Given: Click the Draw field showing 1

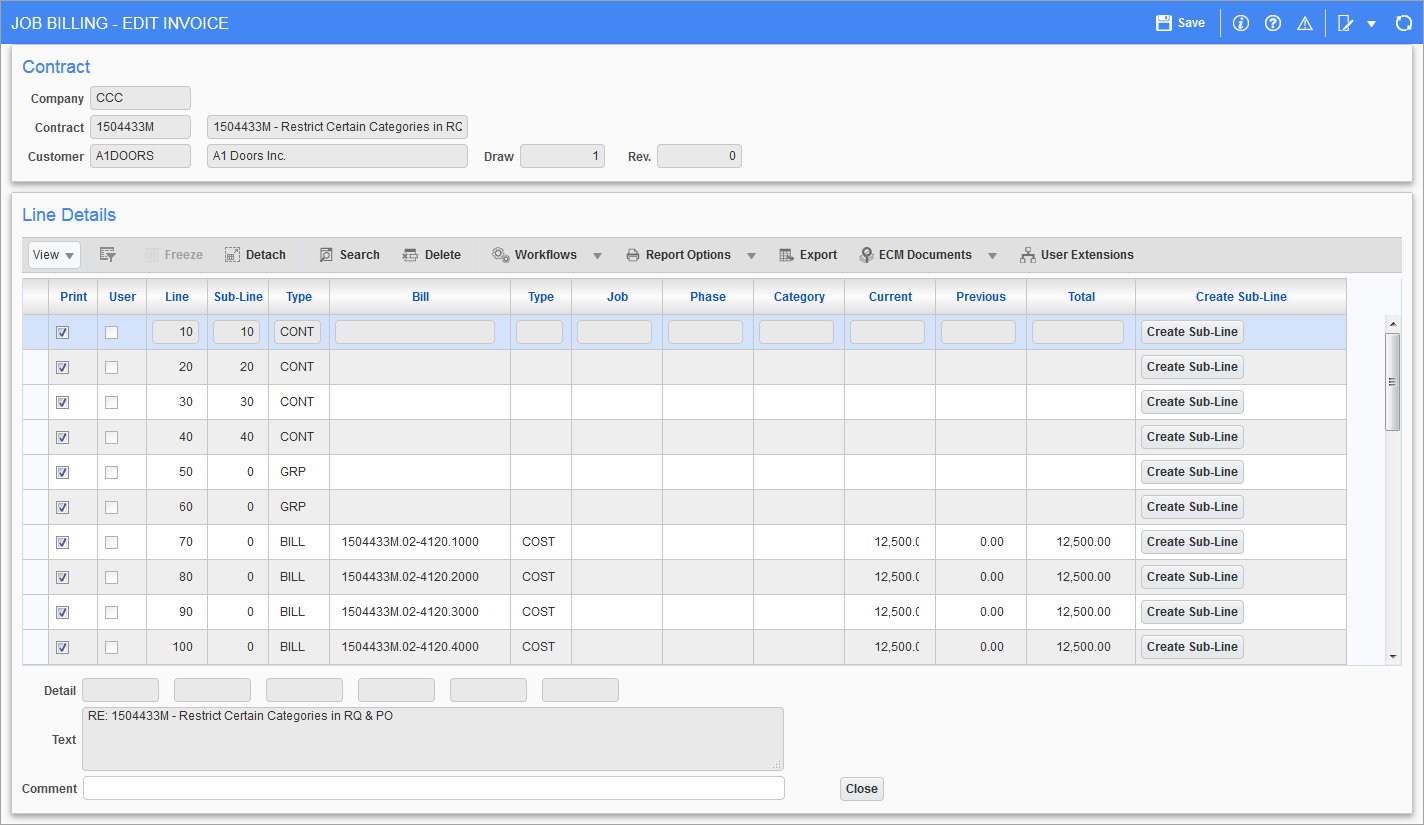Looking at the screenshot, I should point(562,156).
